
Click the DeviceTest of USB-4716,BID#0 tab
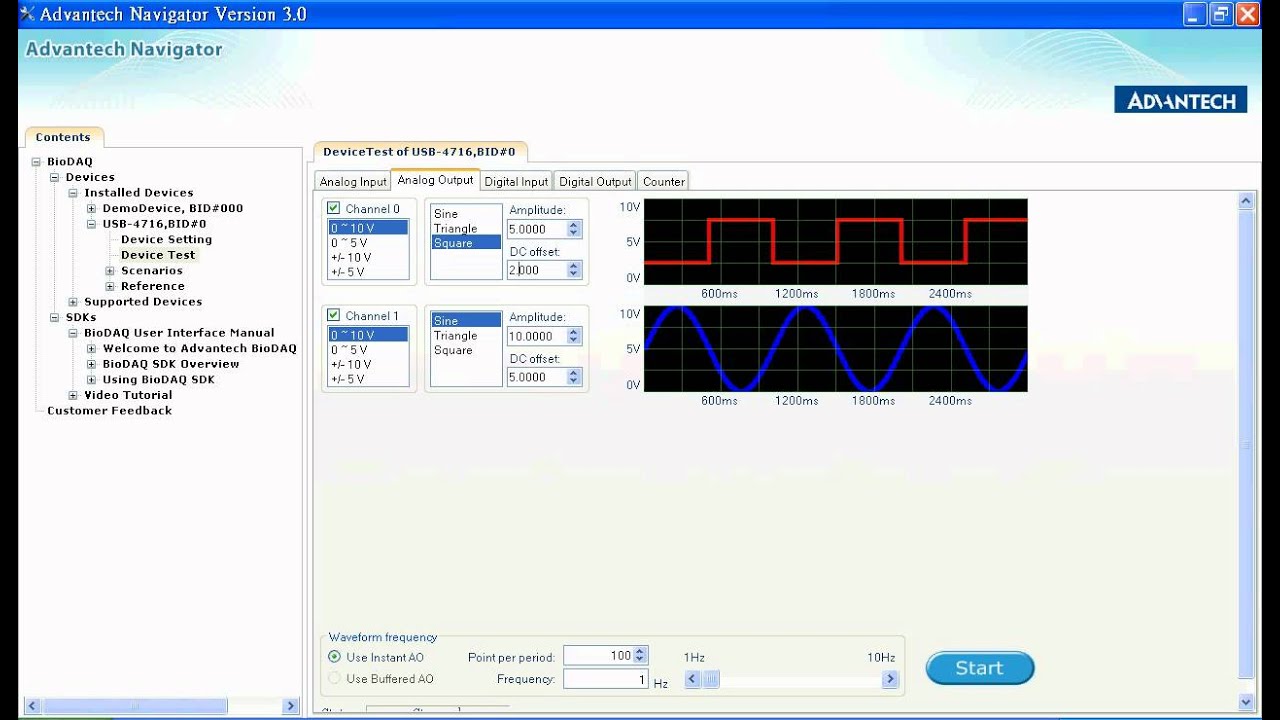(419, 152)
